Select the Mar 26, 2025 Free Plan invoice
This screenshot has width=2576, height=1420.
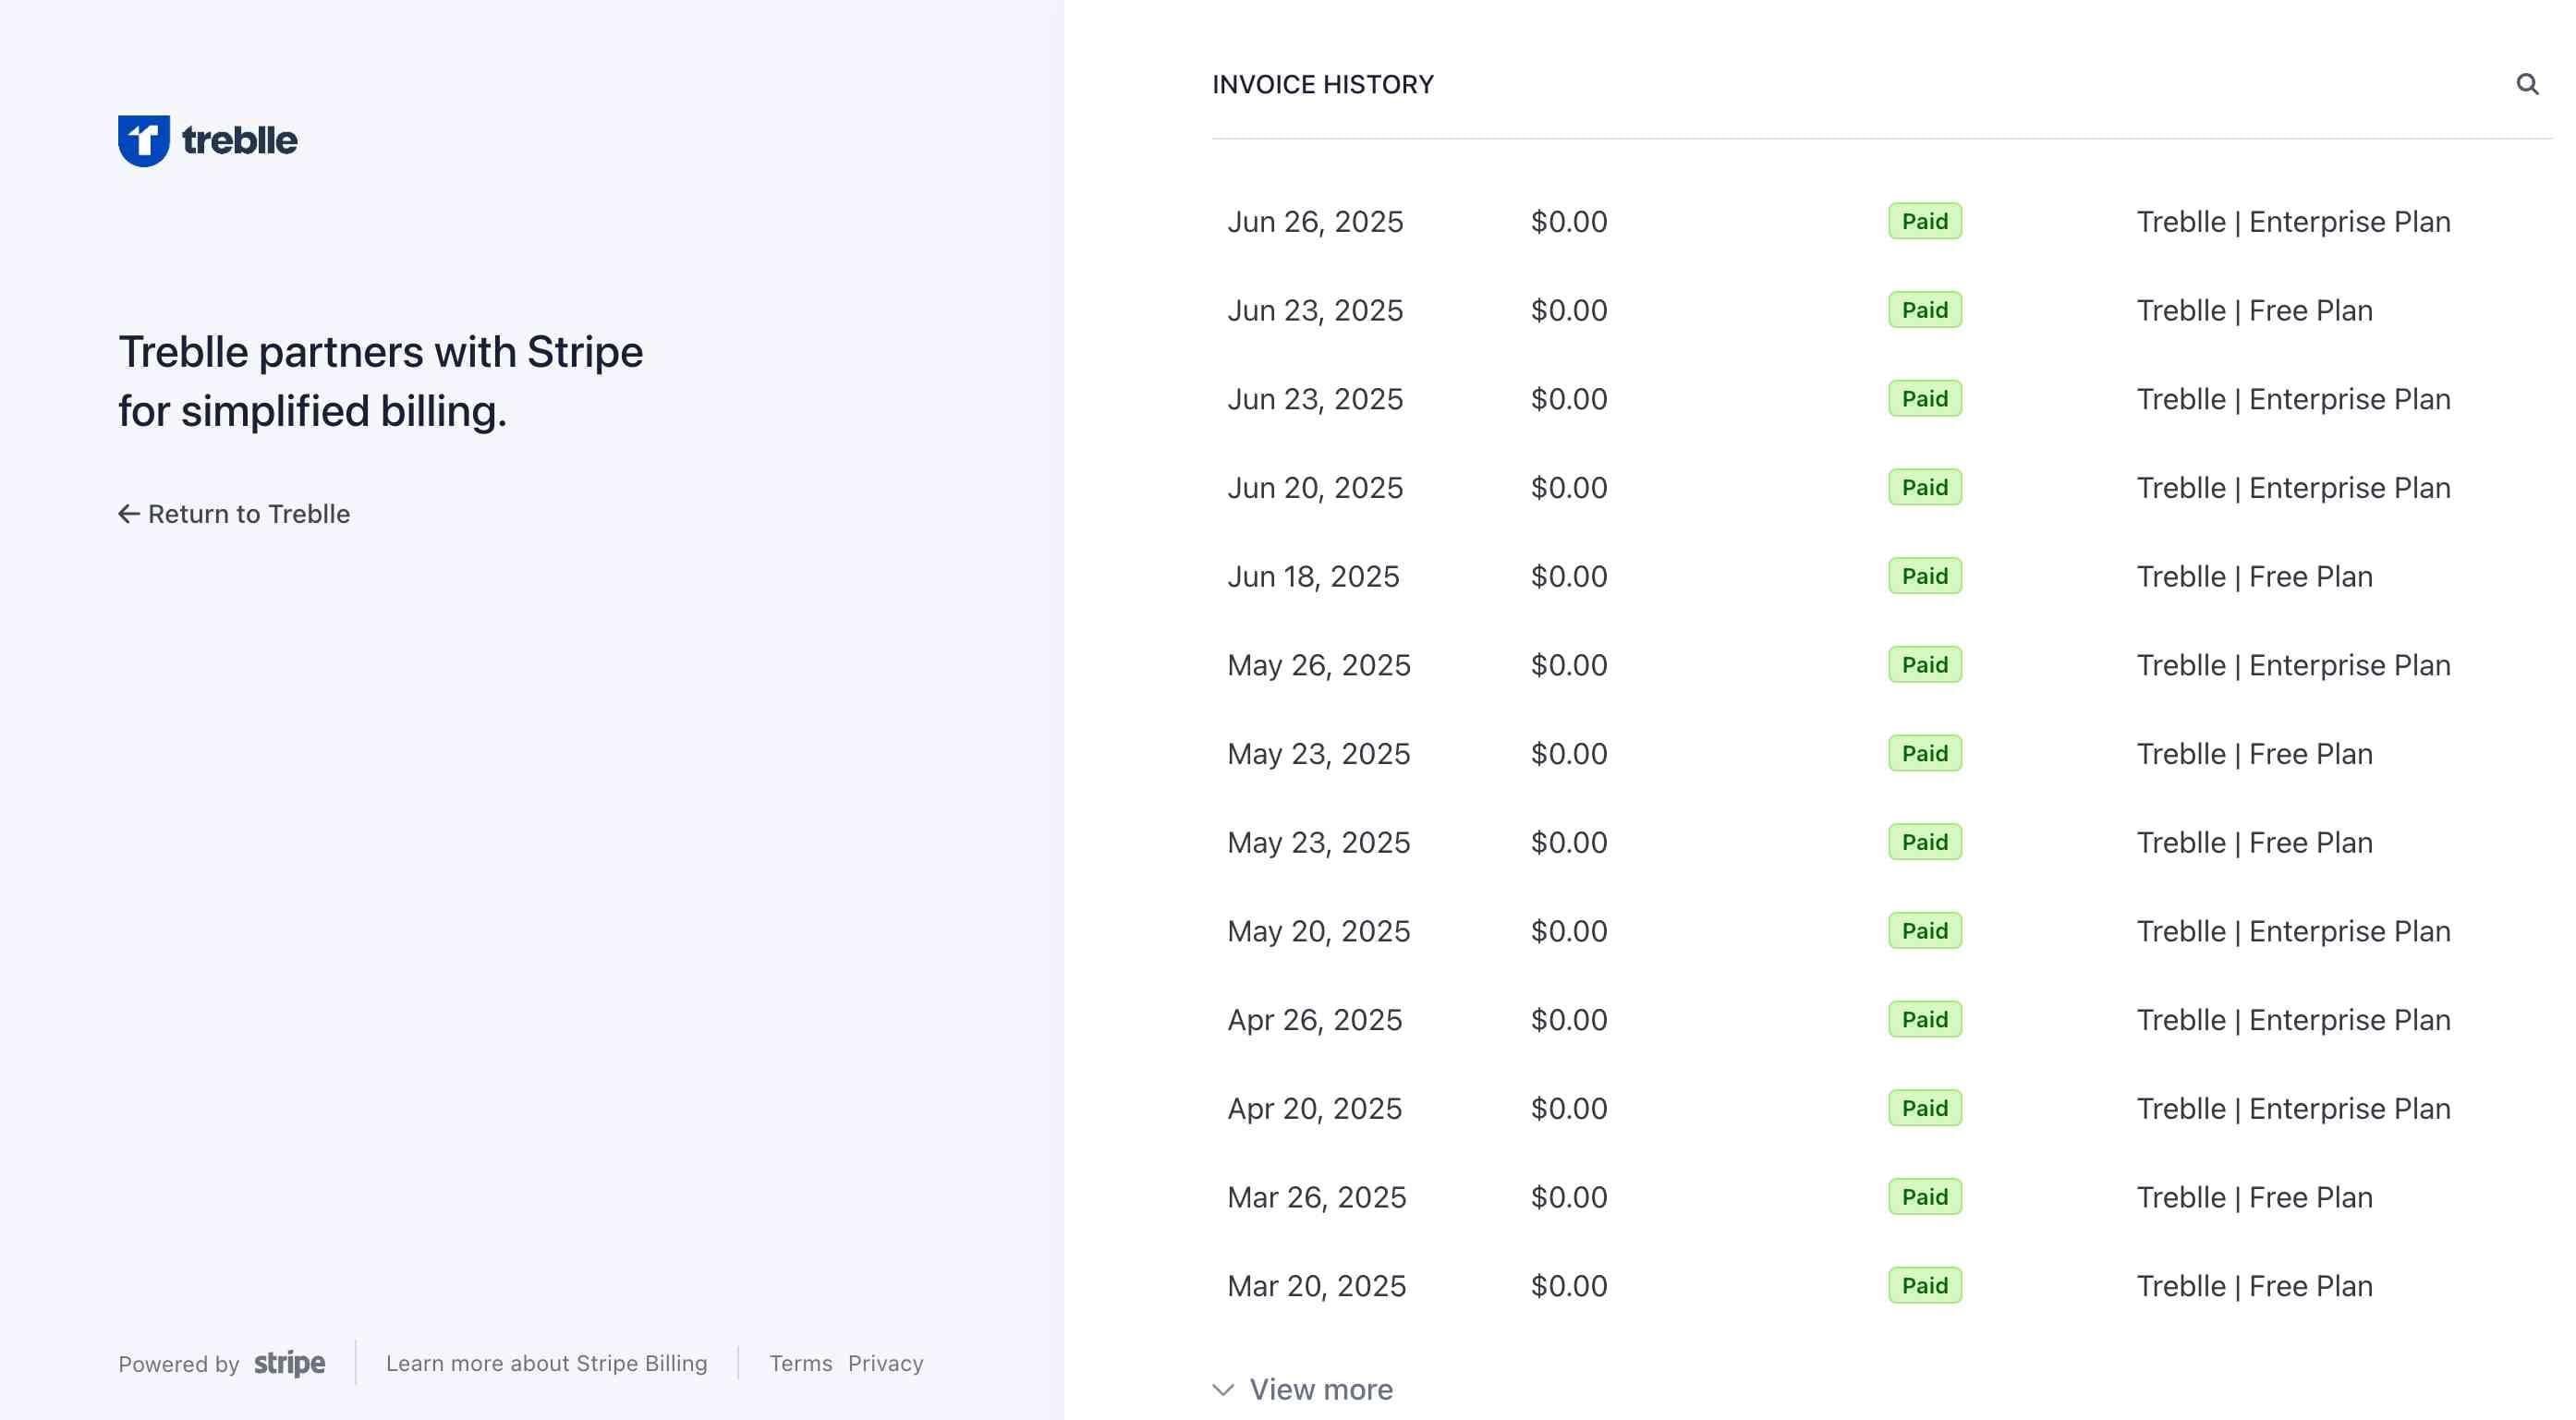pos(1700,1196)
